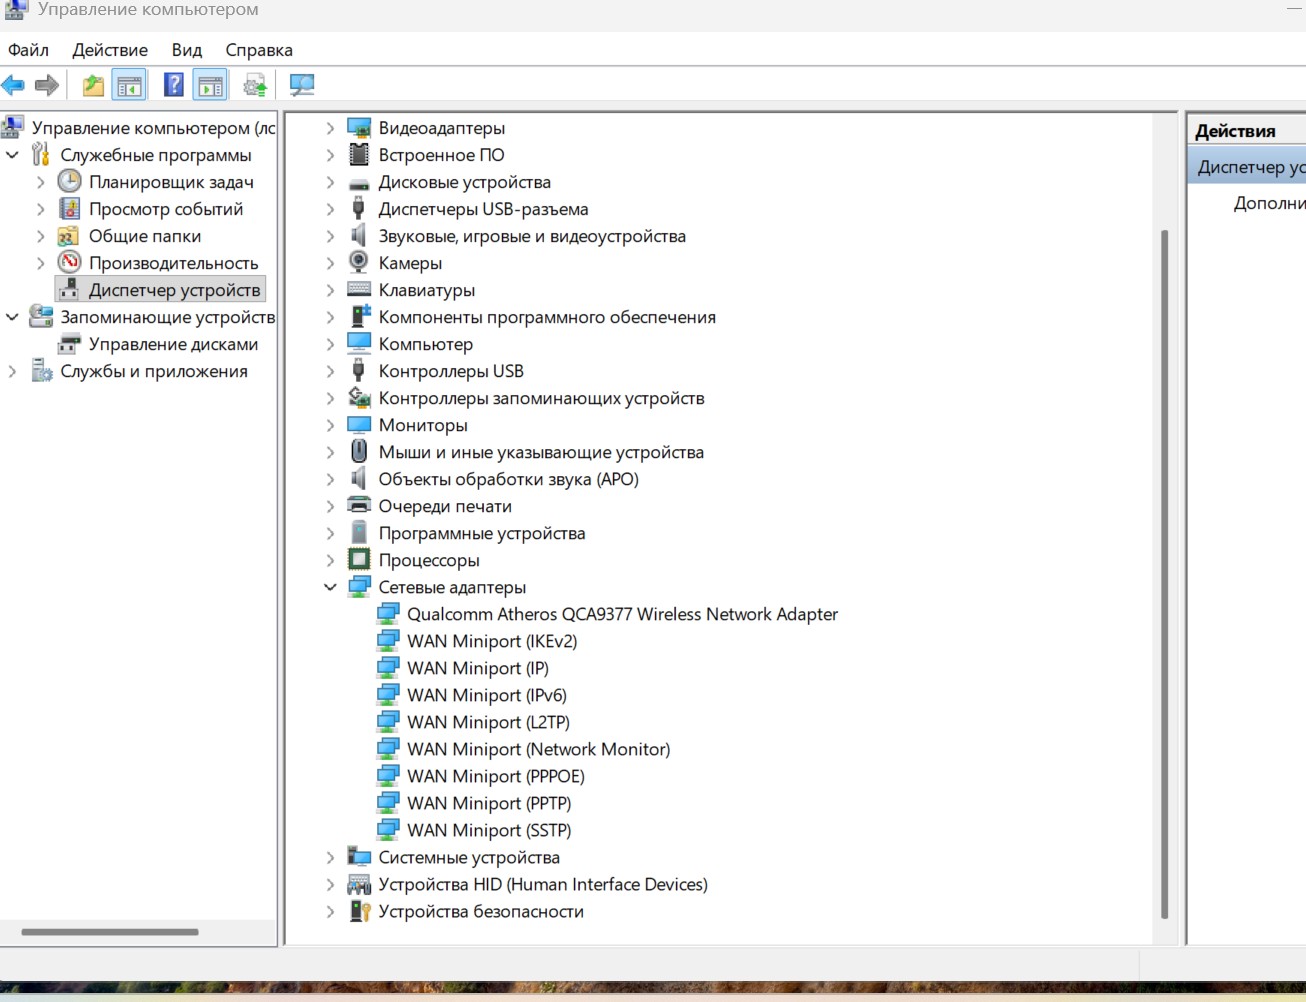This screenshot has width=1306, height=1002.
Task: Select the Планировщик задач clock icon
Action: pos(69,181)
